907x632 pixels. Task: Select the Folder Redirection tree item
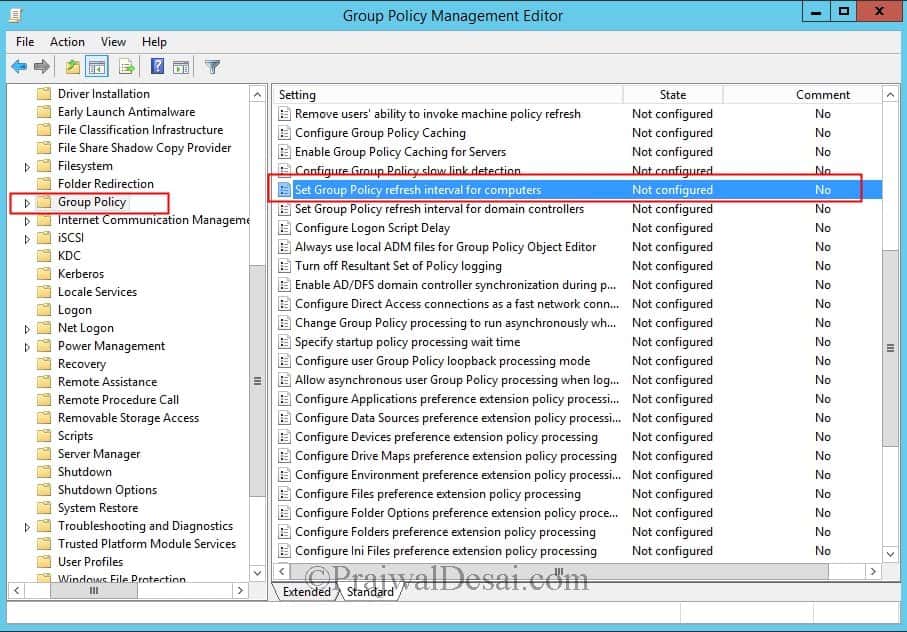point(106,184)
